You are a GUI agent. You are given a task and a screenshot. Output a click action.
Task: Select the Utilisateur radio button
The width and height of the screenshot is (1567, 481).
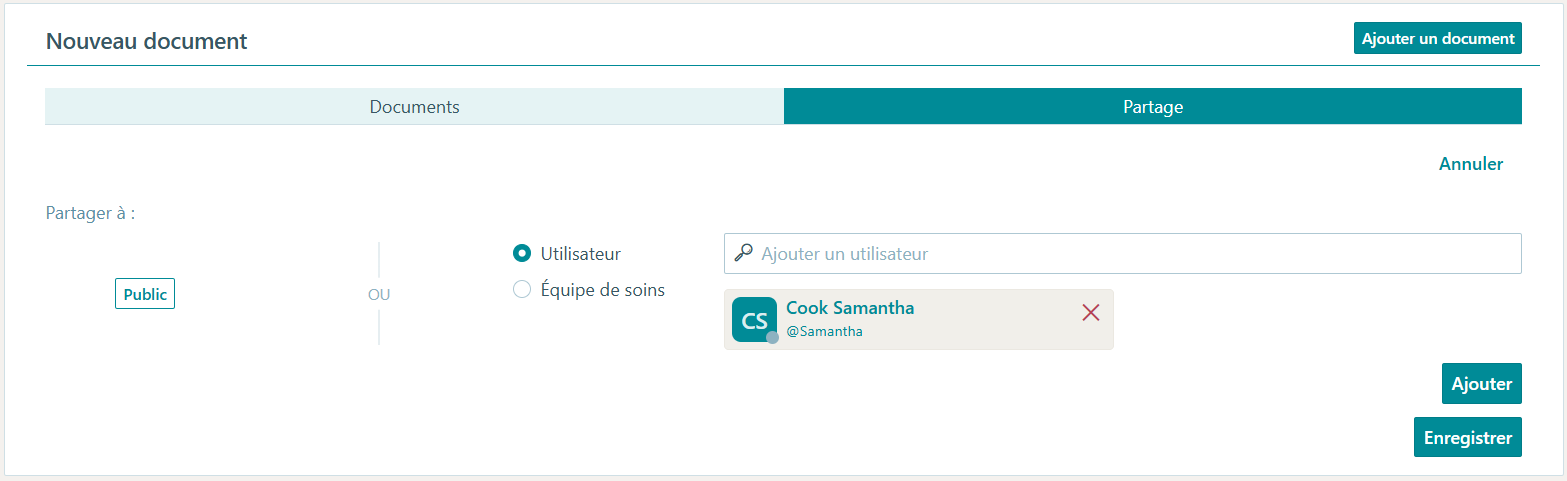click(521, 254)
